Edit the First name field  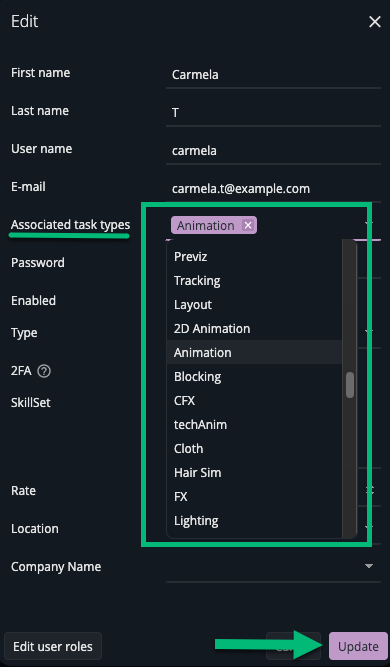pos(273,74)
